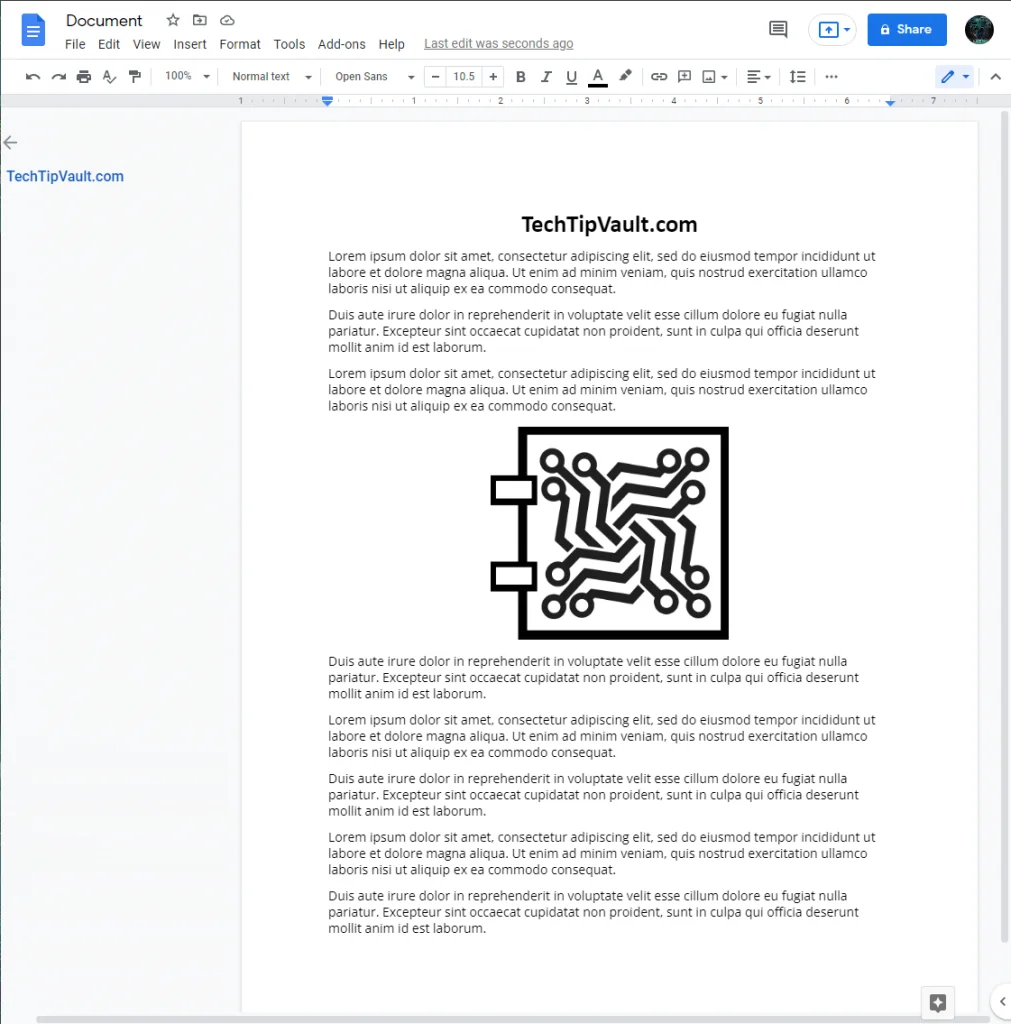
Task: Click the Google Docs home icon
Action: tap(33, 30)
